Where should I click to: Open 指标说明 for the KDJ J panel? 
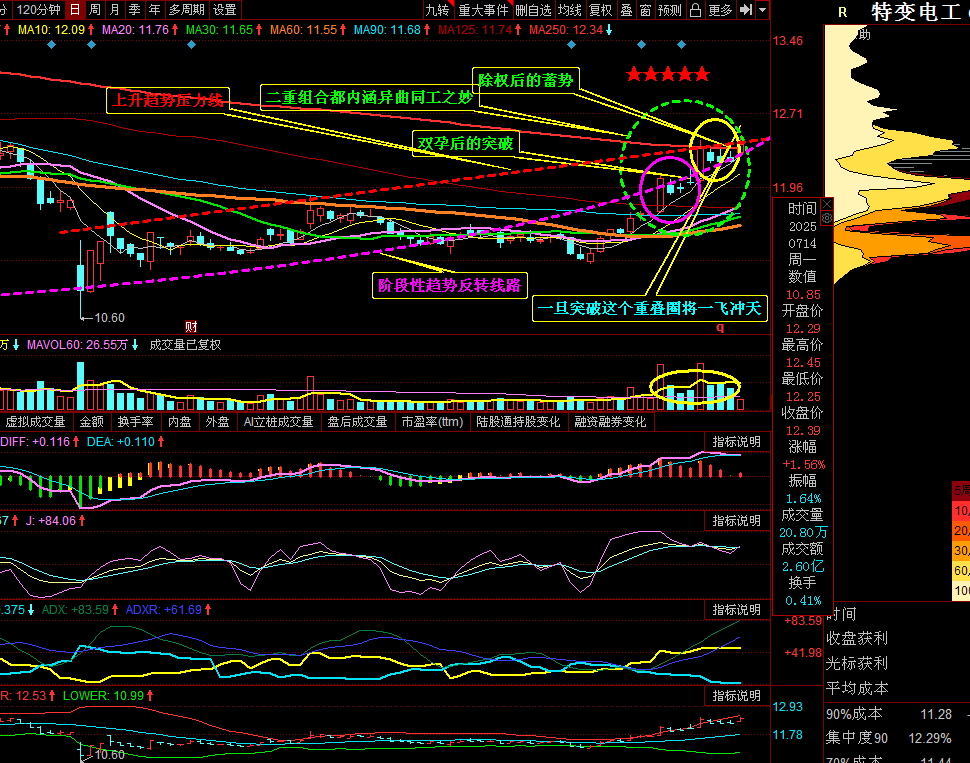point(736,521)
